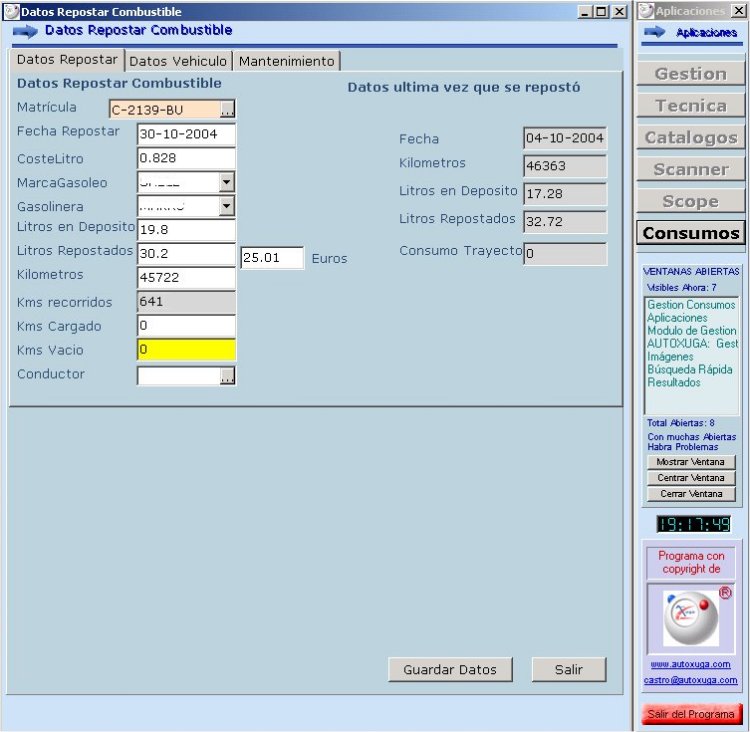Viewport: 750px width, 732px height.
Task: Select Aplicaciones in open windows list
Action: (x=677, y=318)
